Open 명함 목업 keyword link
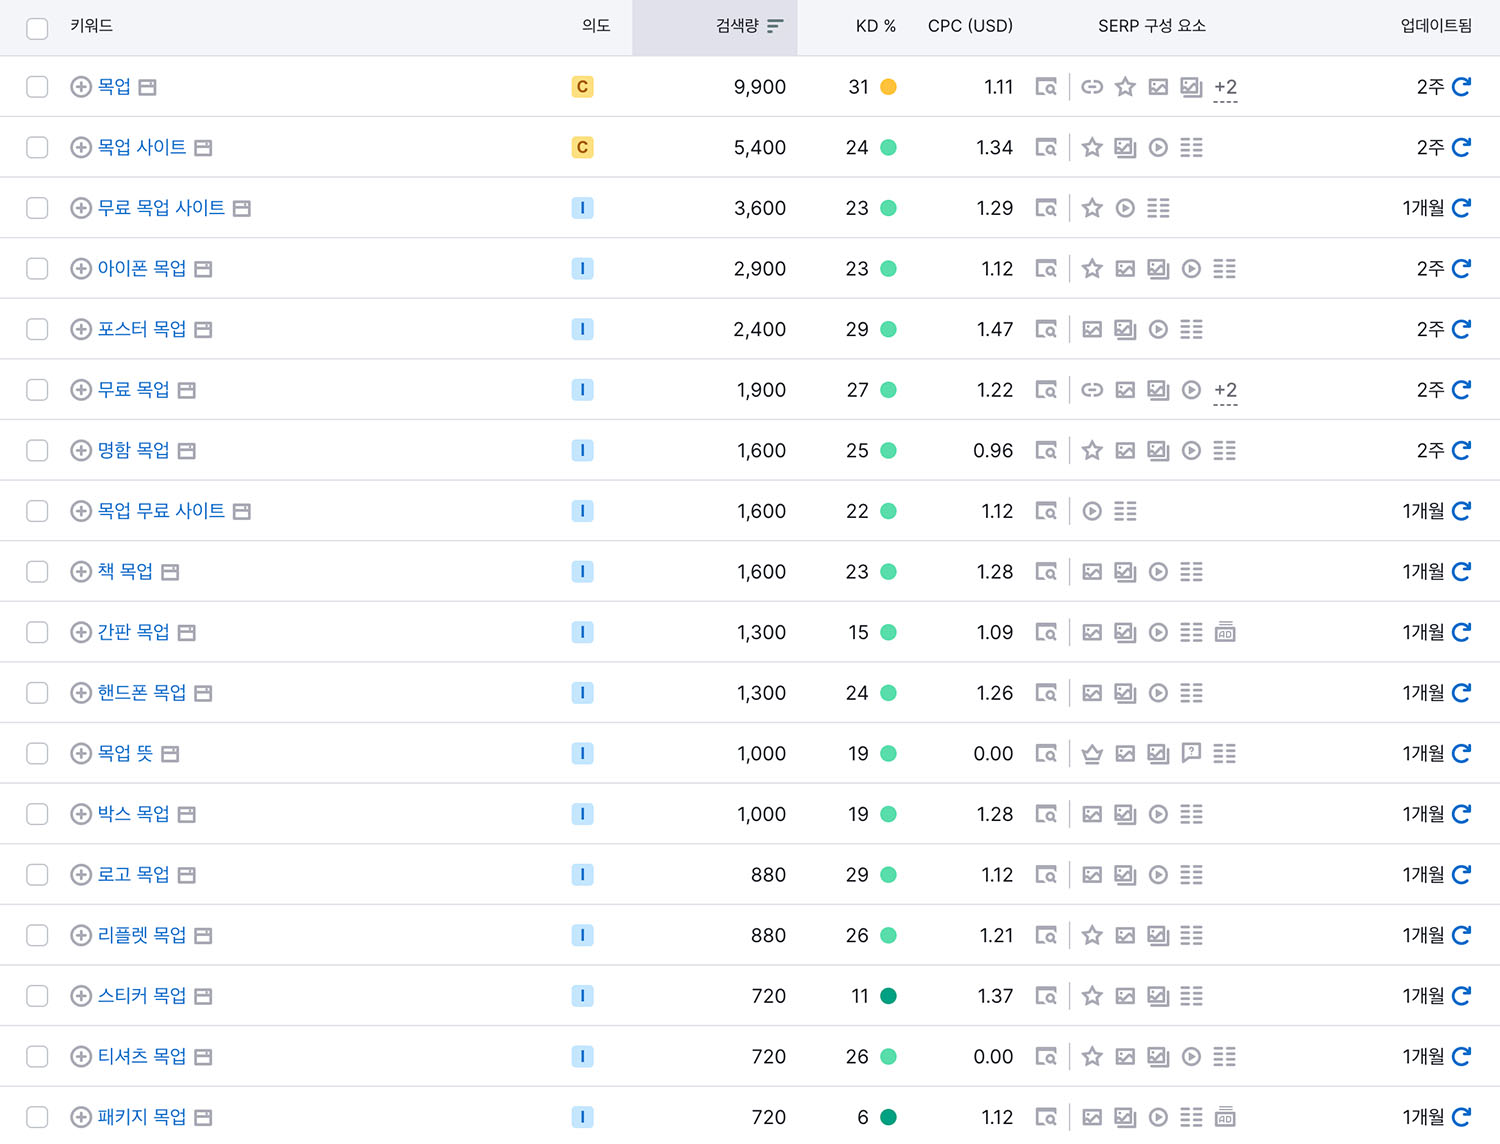The image size is (1500, 1144). point(133,451)
